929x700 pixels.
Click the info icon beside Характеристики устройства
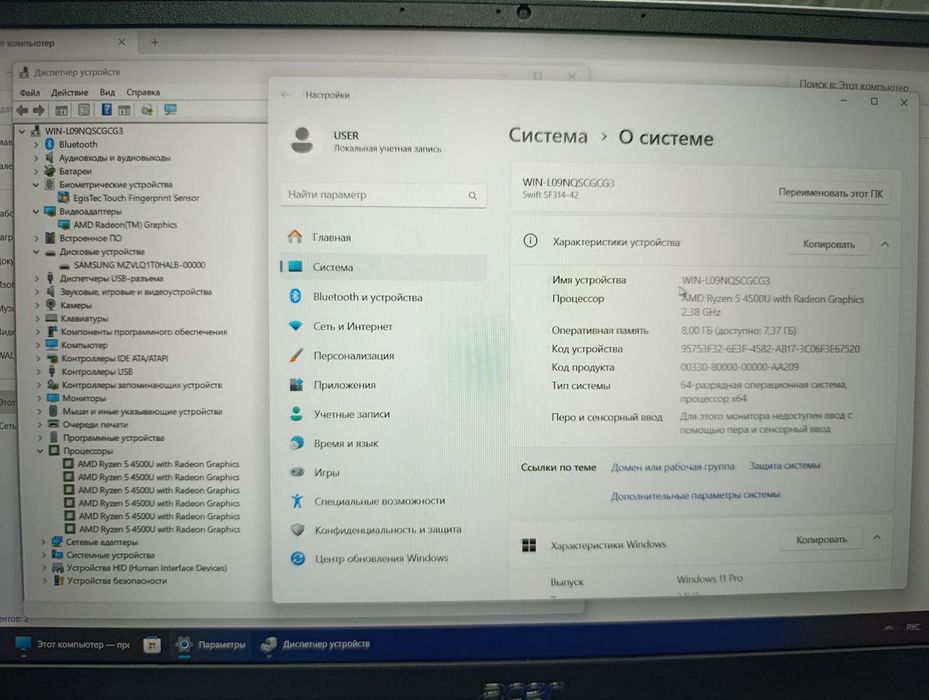(530, 241)
